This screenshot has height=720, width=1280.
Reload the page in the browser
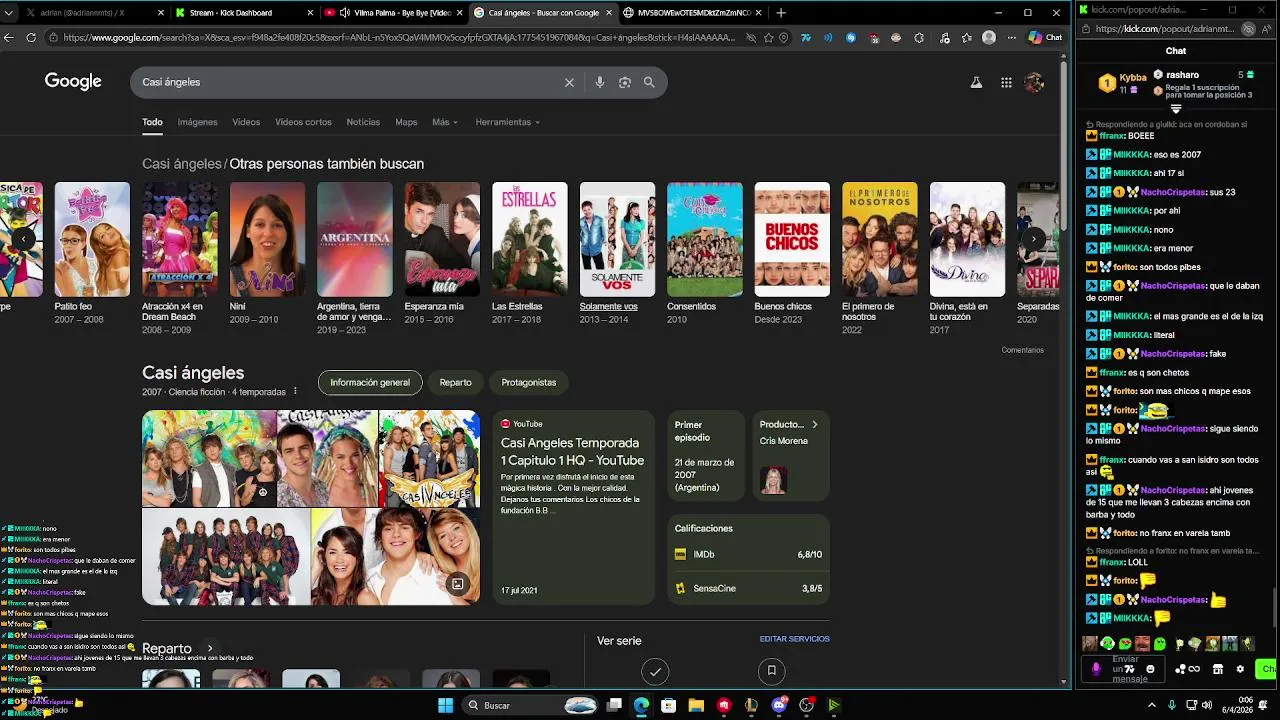click(31, 38)
